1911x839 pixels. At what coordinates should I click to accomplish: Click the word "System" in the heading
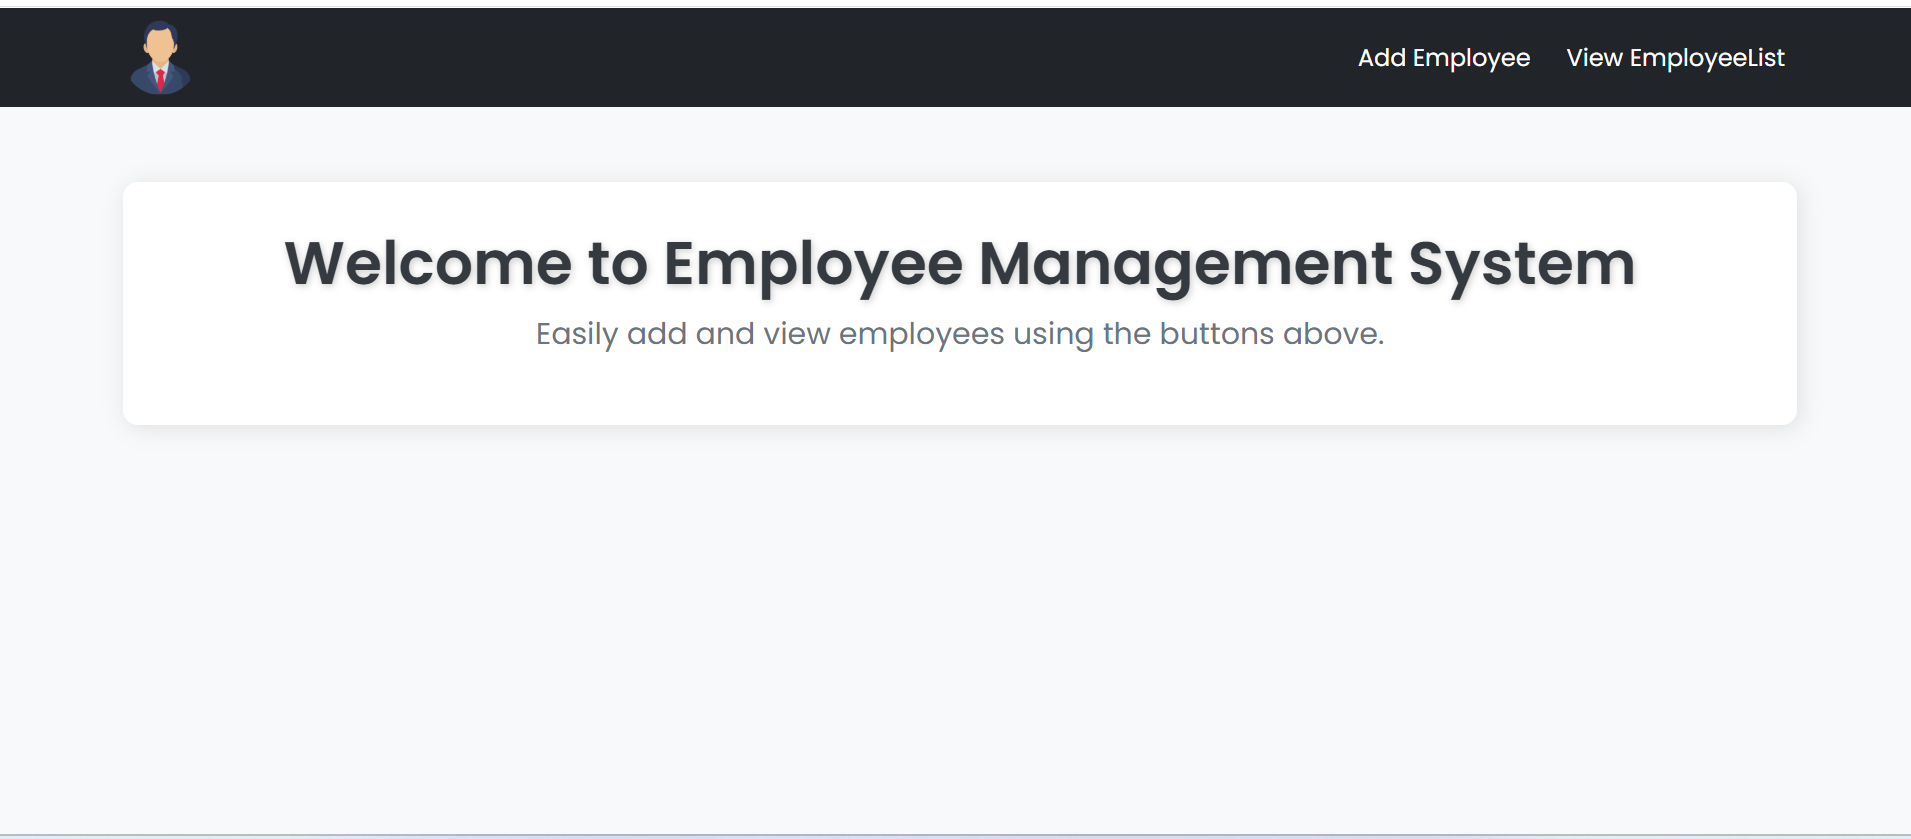pos(1521,264)
